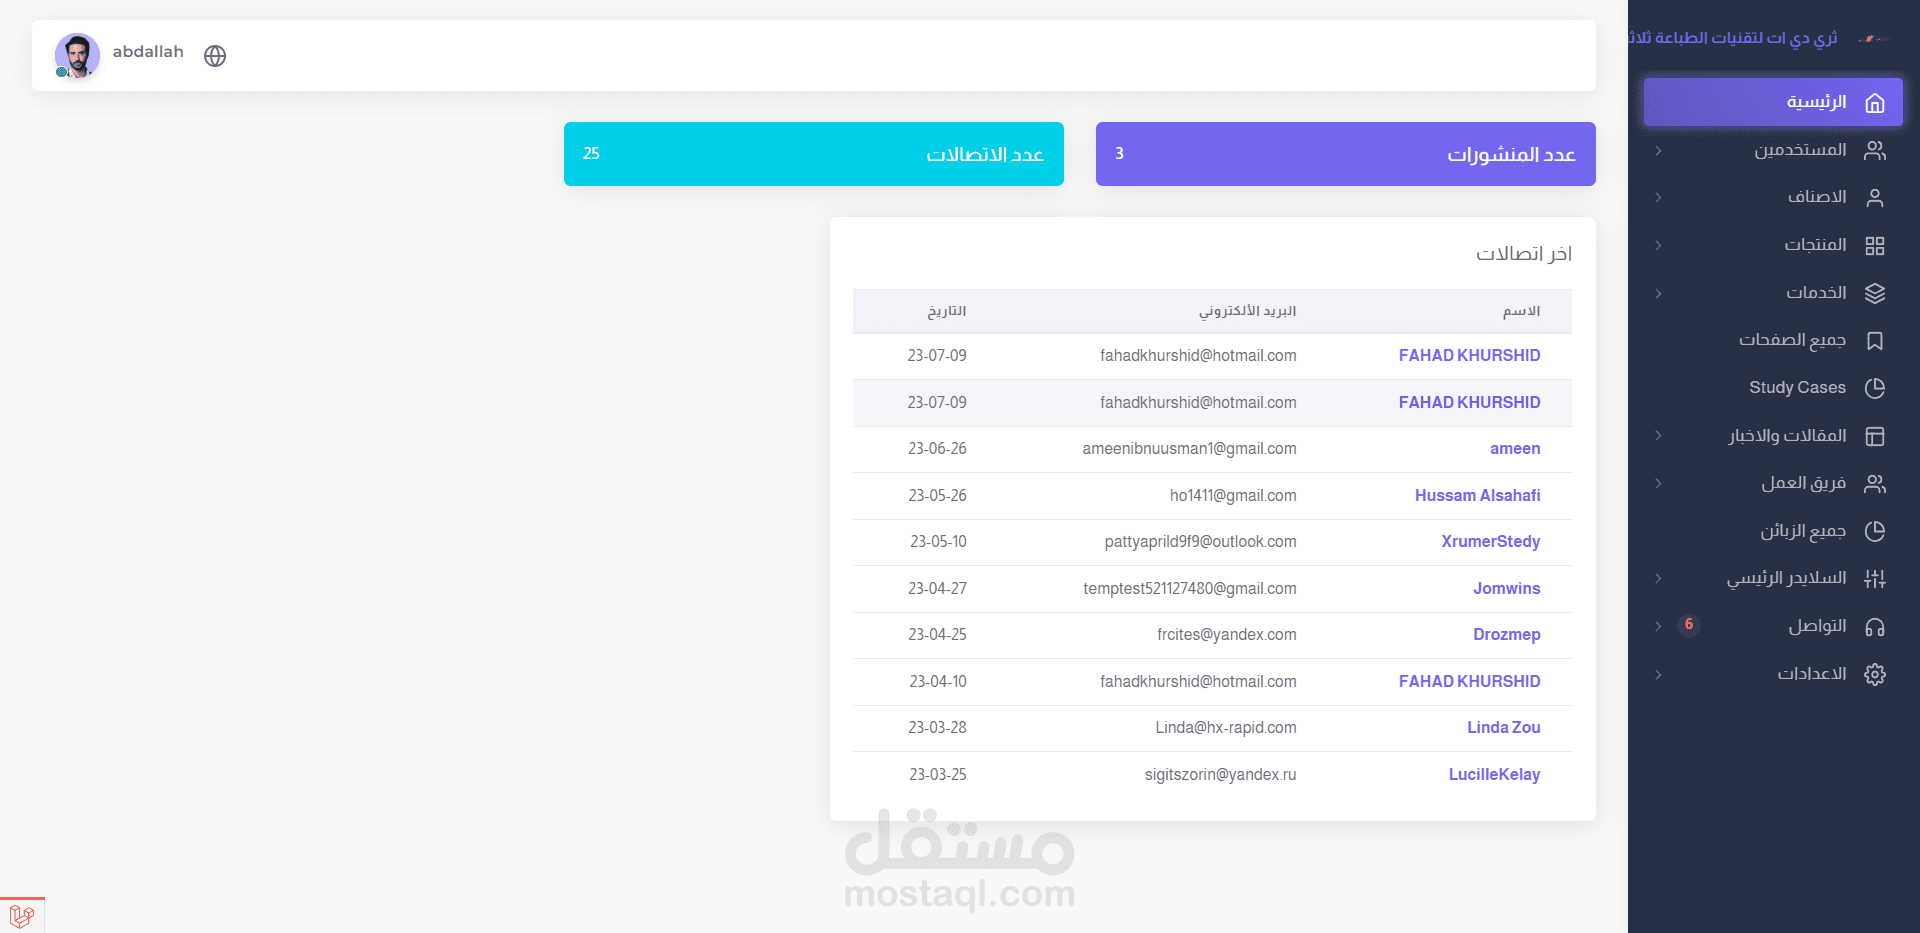Open the abdallah profile avatar
This screenshot has height=933, width=1920.
click(77, 56)
